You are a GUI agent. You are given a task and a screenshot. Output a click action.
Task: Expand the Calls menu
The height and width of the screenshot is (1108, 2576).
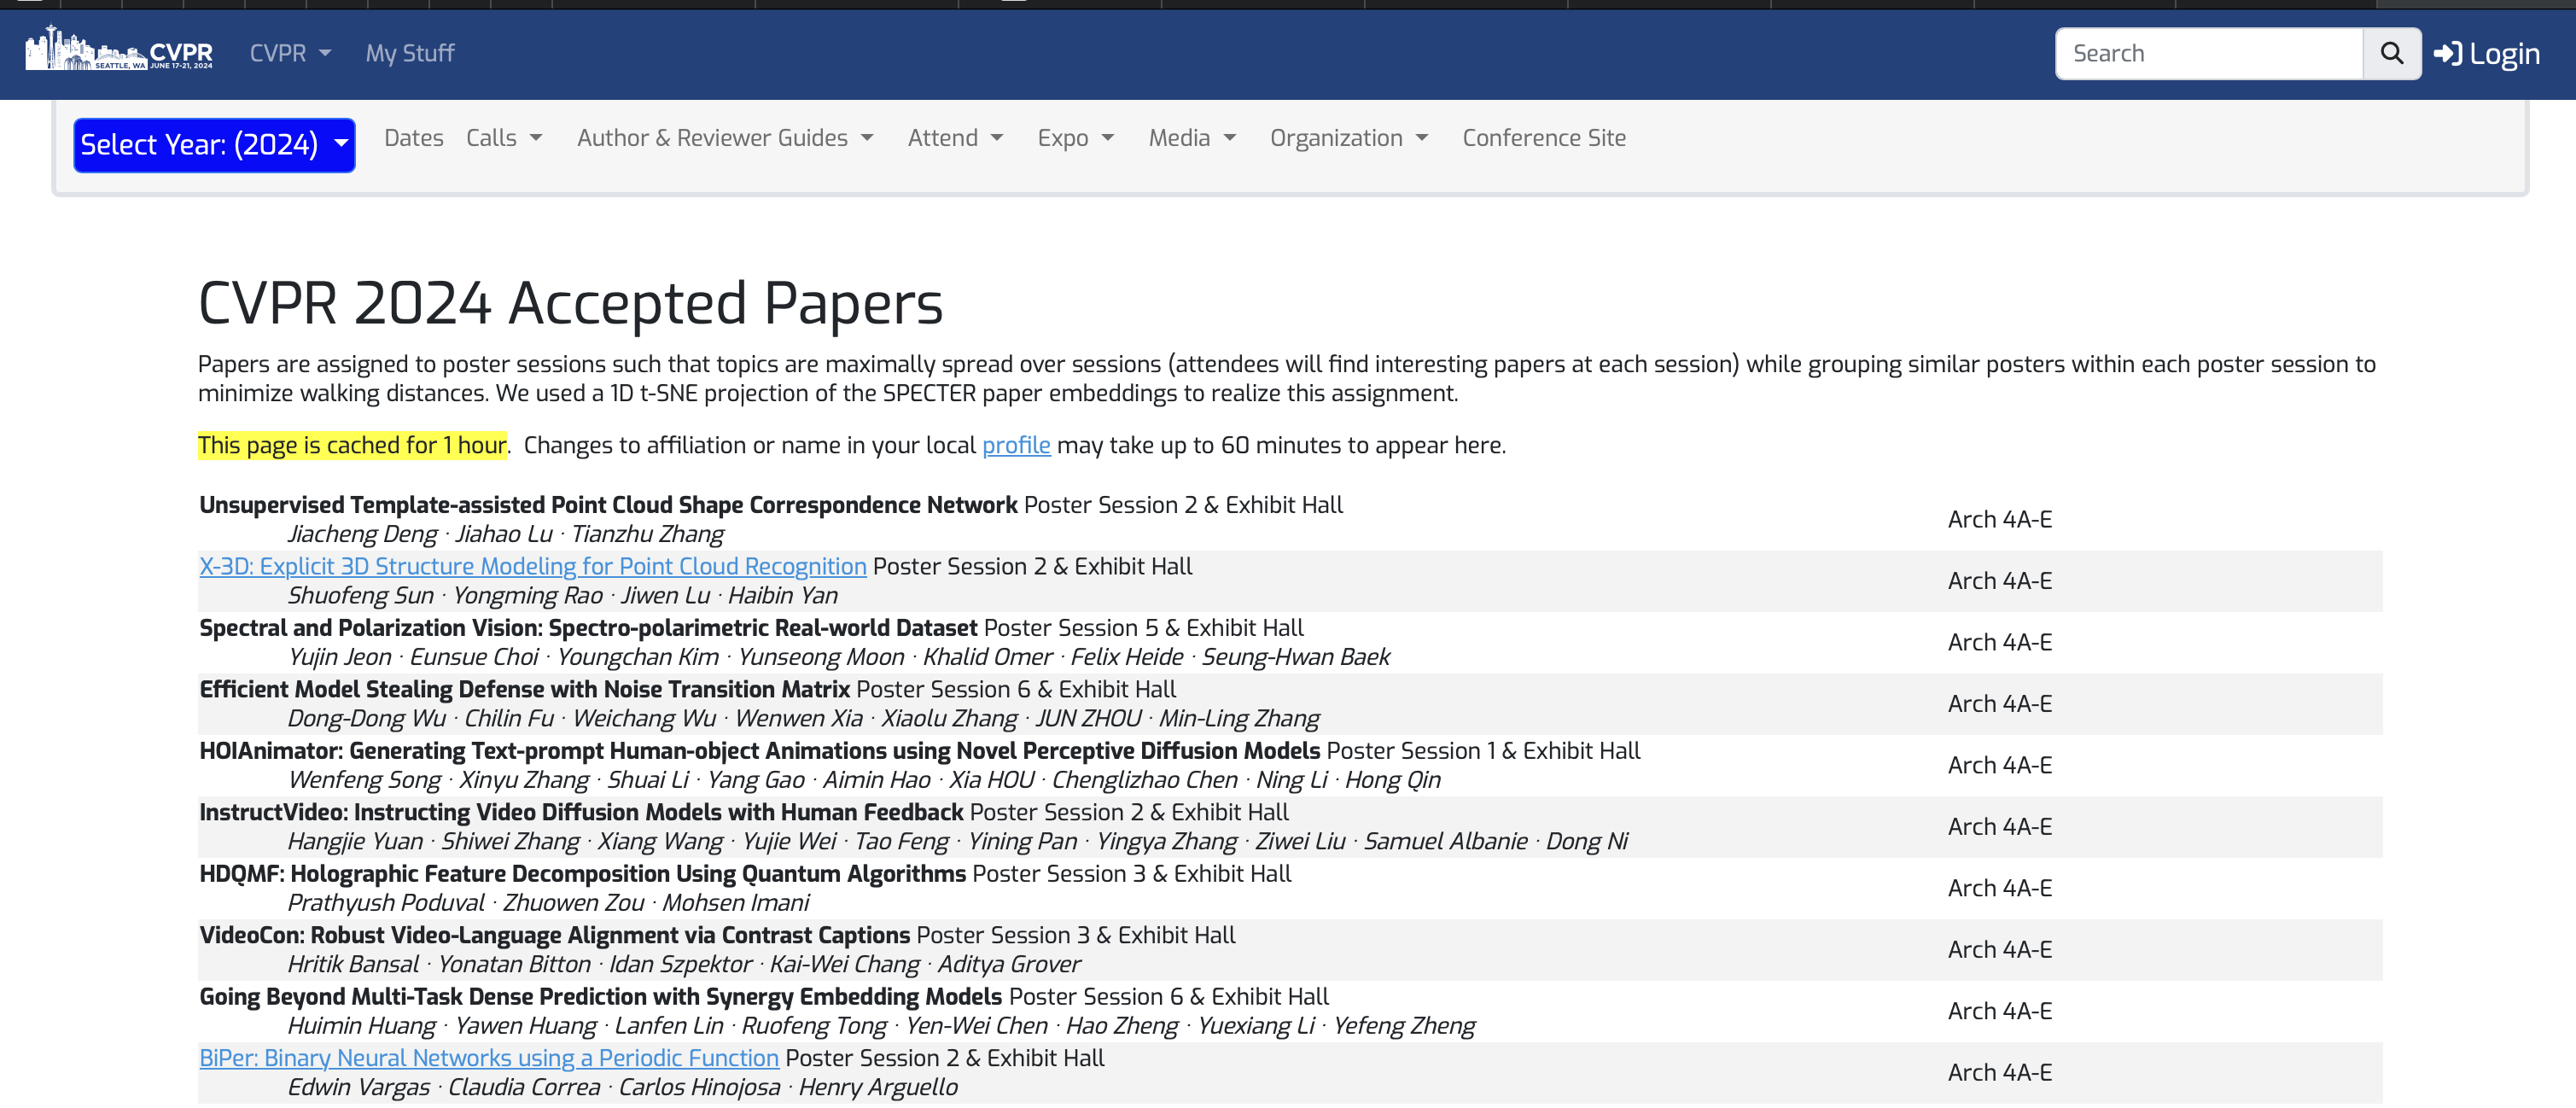tap(504, 138)
